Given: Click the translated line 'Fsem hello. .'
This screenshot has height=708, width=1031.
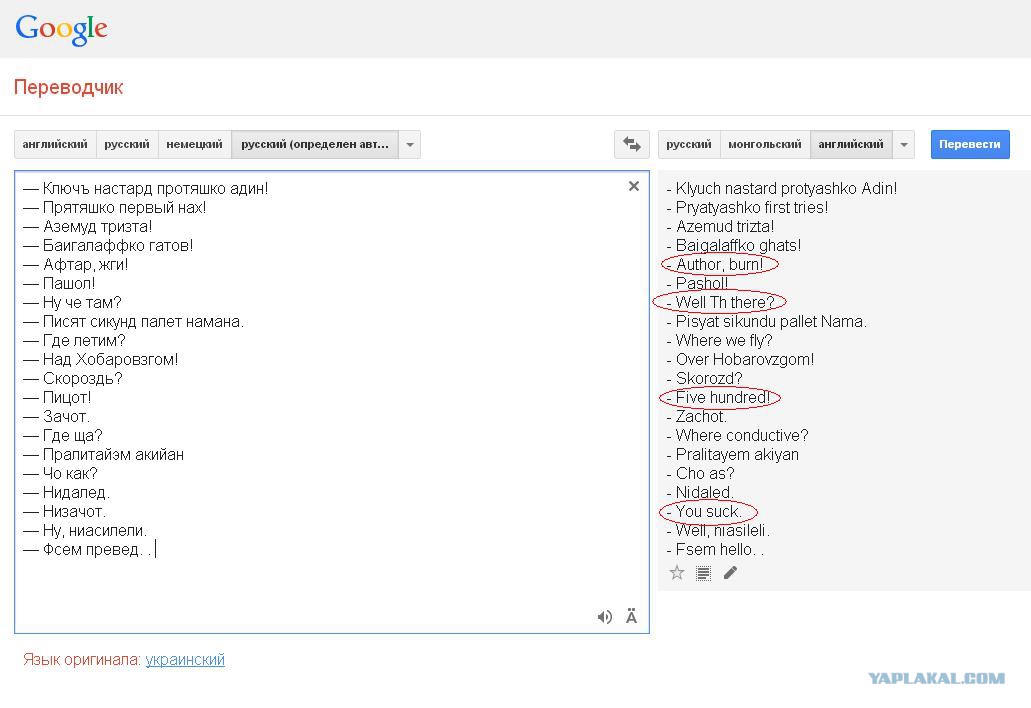Looking at the screenshot, I should [x=715, y=550].
